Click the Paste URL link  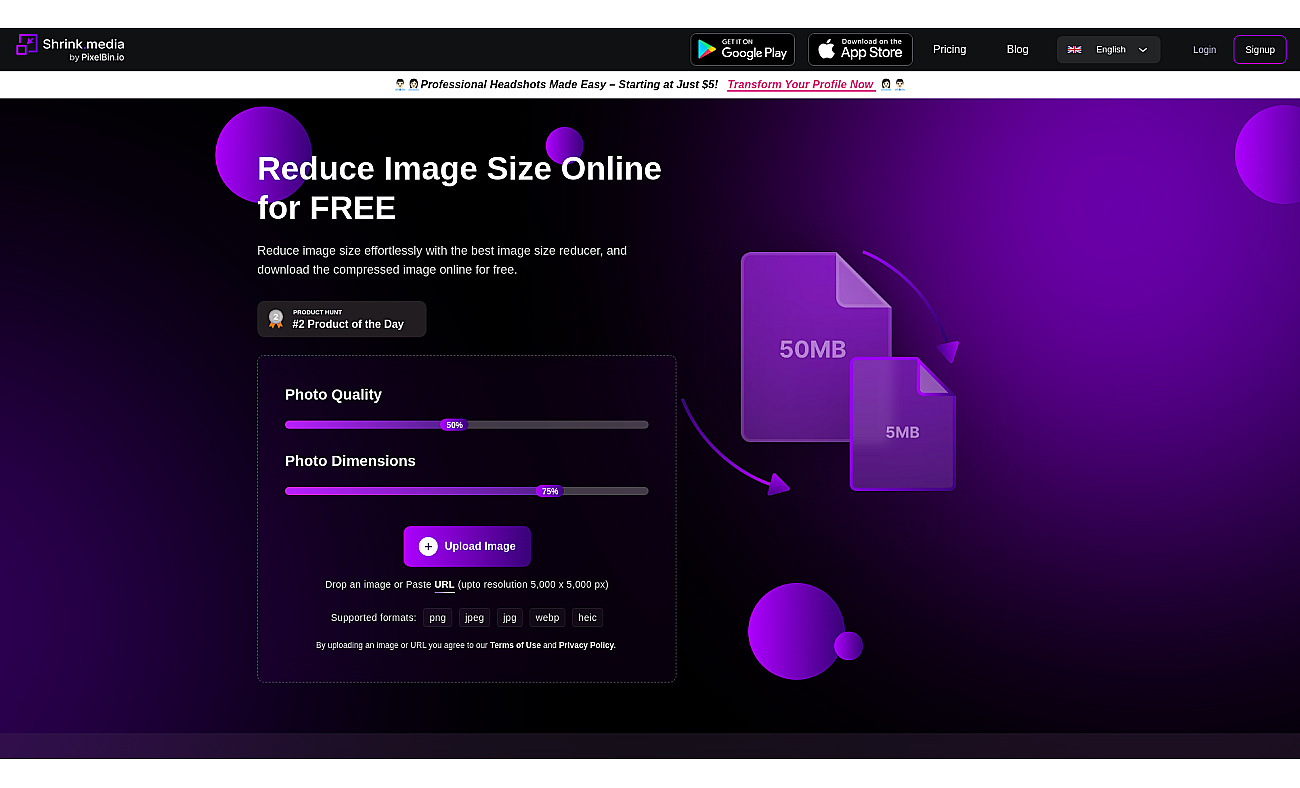click(x=444, y=584)
